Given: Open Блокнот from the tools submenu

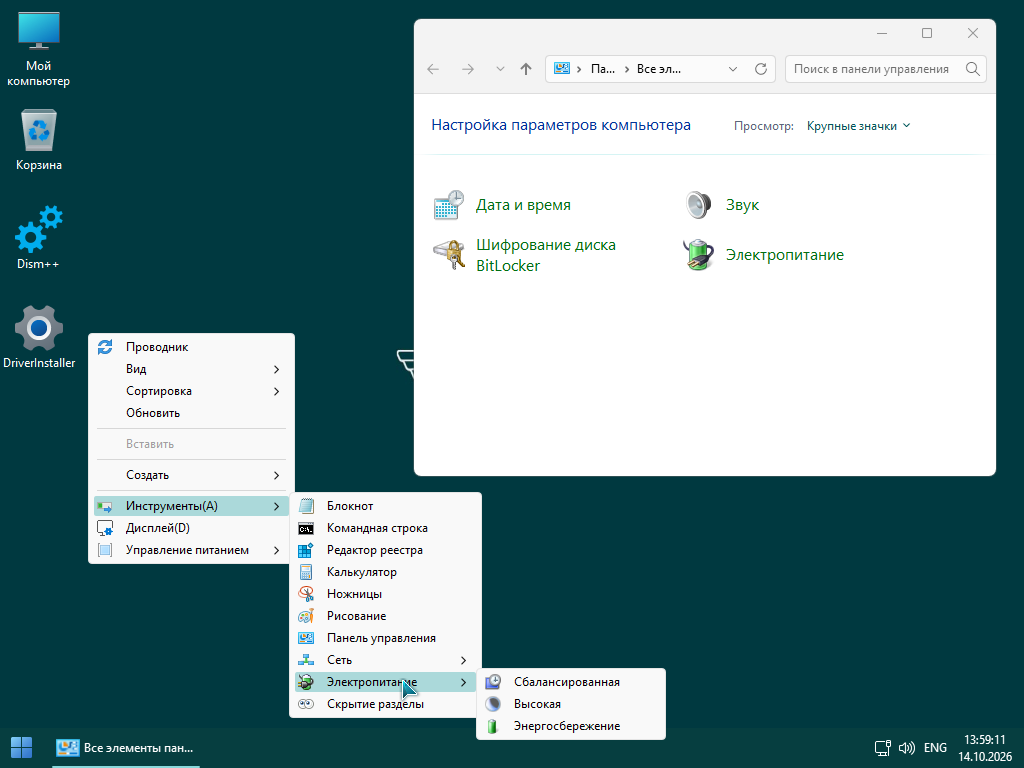Looking at the screenshot, I should click(x=385, y=506).
